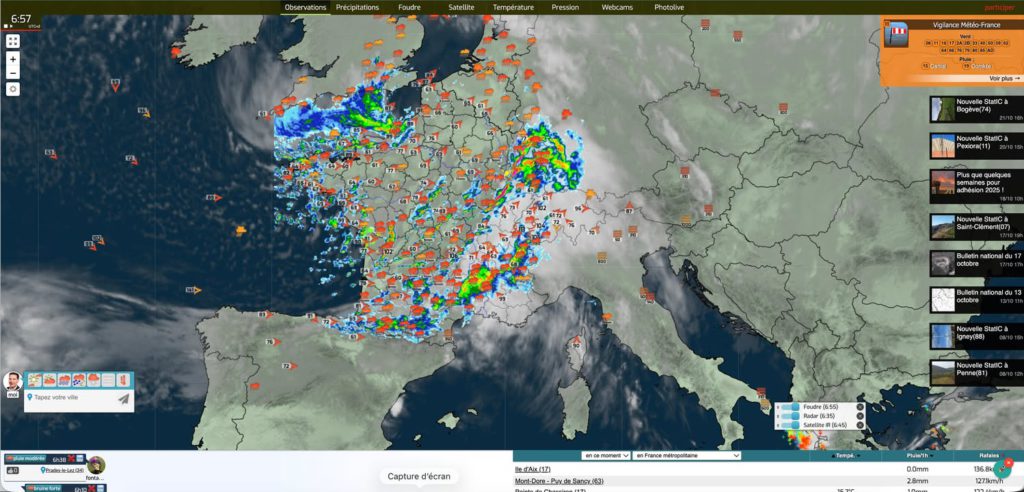Adjust the Radar layer opacity slider

click(790, 416)
